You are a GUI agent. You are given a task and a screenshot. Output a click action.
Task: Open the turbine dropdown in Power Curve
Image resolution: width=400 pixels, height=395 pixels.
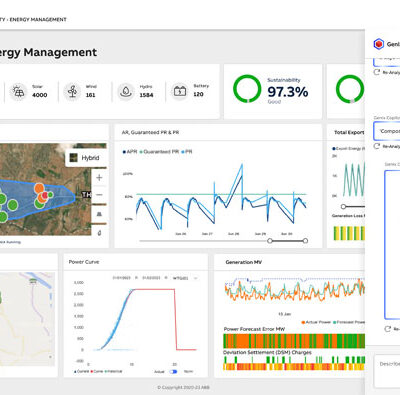pos(186,278)
